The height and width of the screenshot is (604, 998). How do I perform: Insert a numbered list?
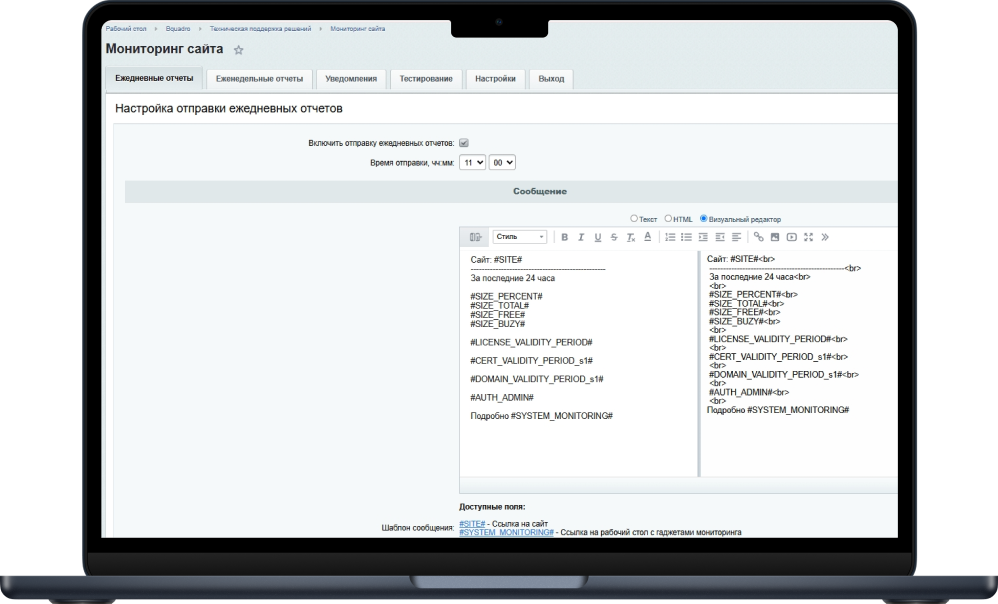(670, 237)
